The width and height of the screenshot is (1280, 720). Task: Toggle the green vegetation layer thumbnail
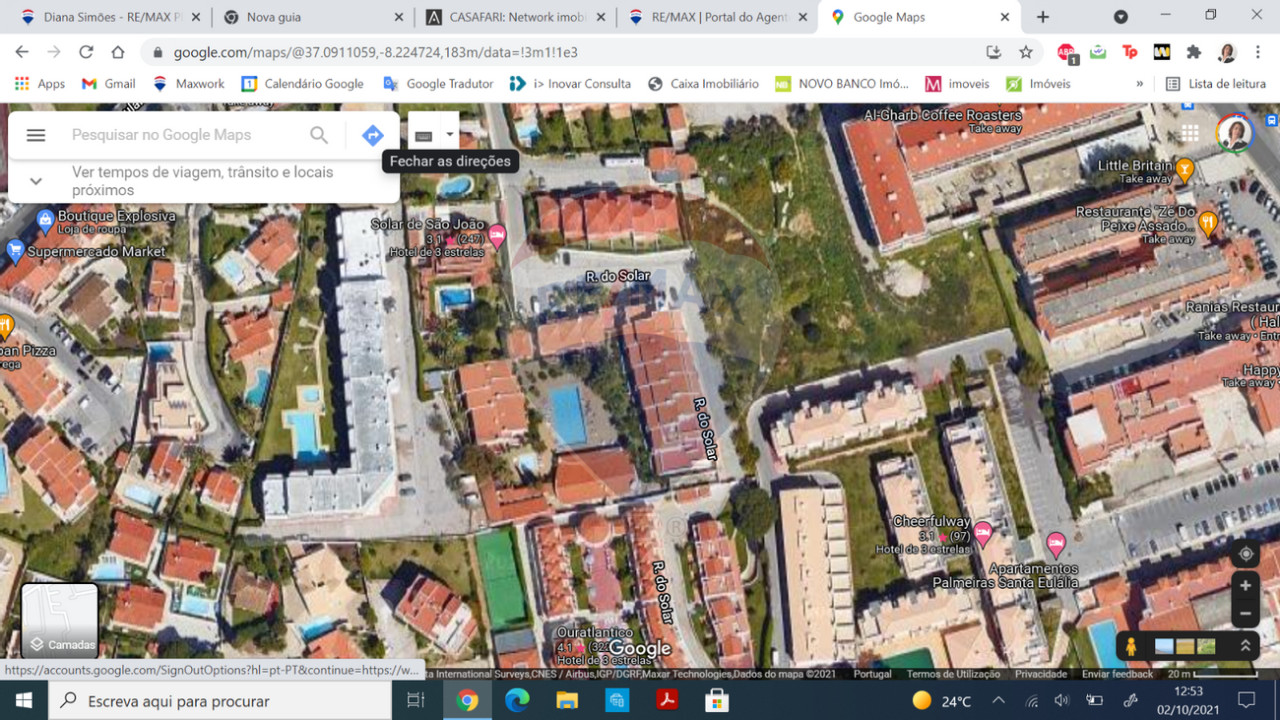pyautogui.click(x=1205, y=646)
